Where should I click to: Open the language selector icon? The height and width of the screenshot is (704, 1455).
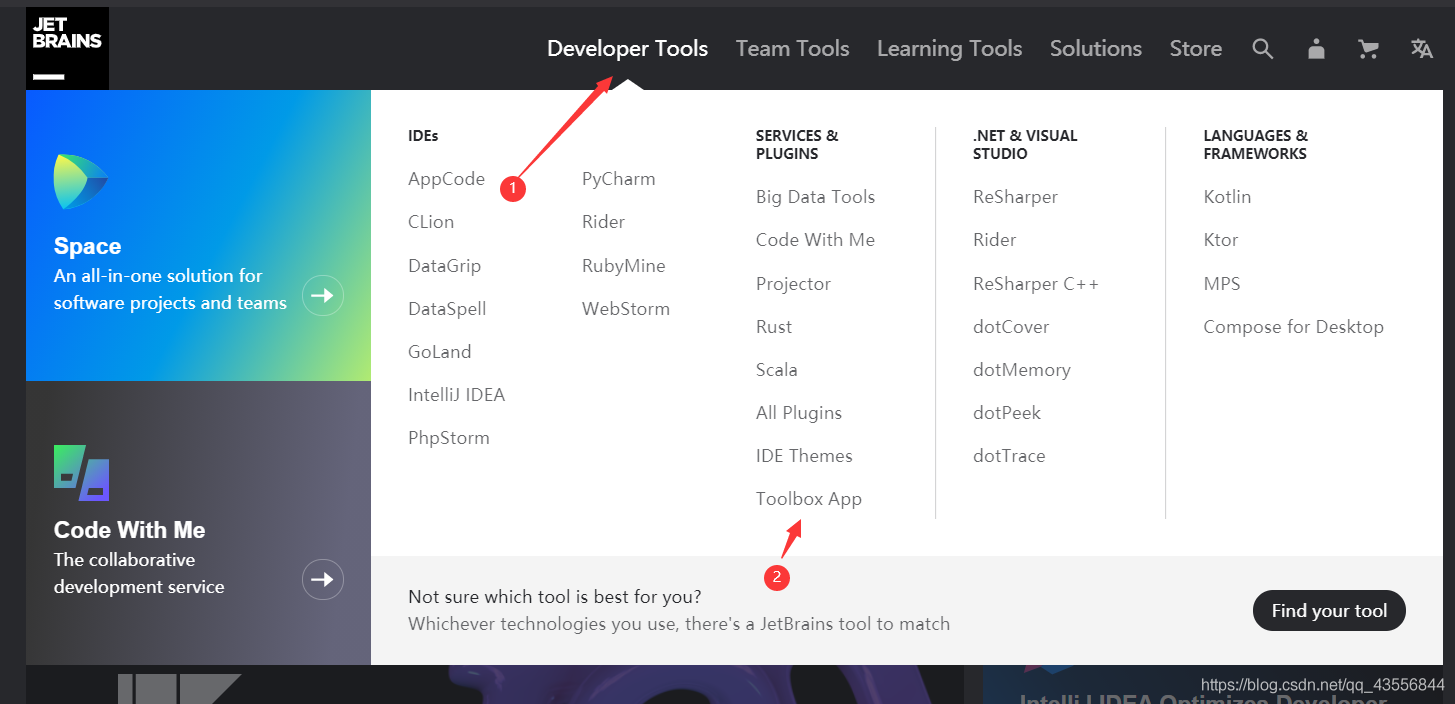1421,48
